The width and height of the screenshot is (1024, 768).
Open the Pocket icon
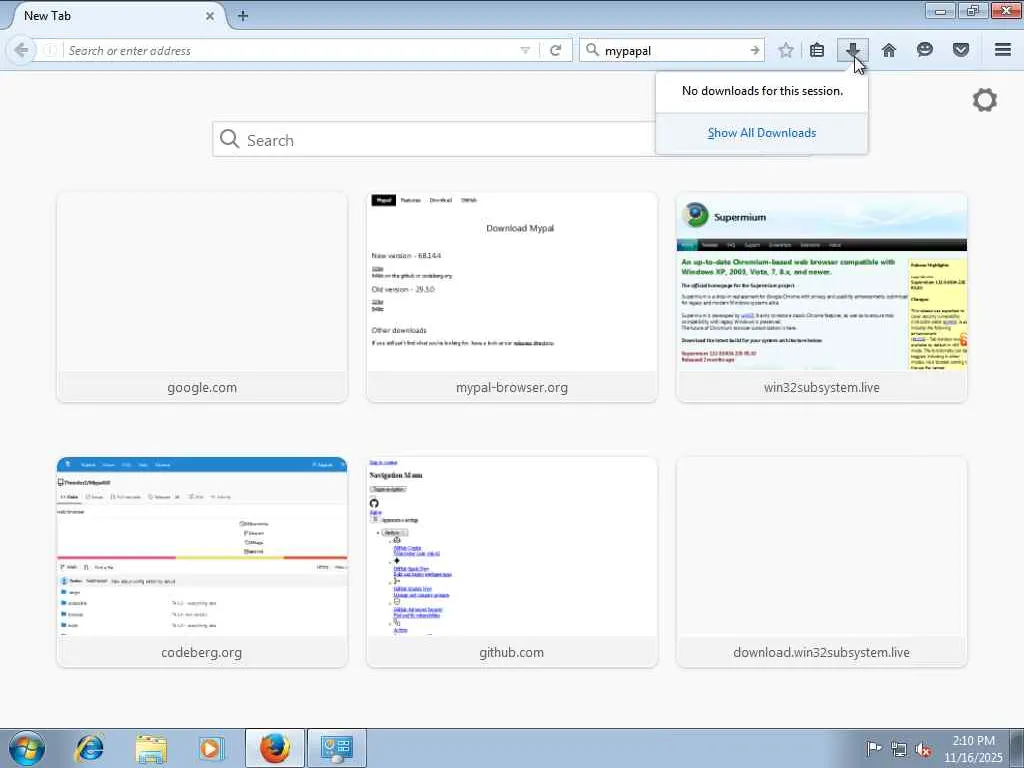pyautogui.click(x=961, y=50)
